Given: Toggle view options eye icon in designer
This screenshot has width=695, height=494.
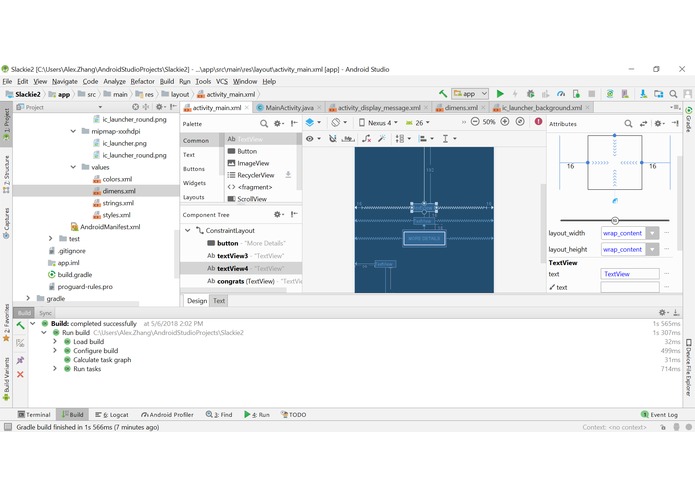Looking at the screenshot, I should point(313,139).
